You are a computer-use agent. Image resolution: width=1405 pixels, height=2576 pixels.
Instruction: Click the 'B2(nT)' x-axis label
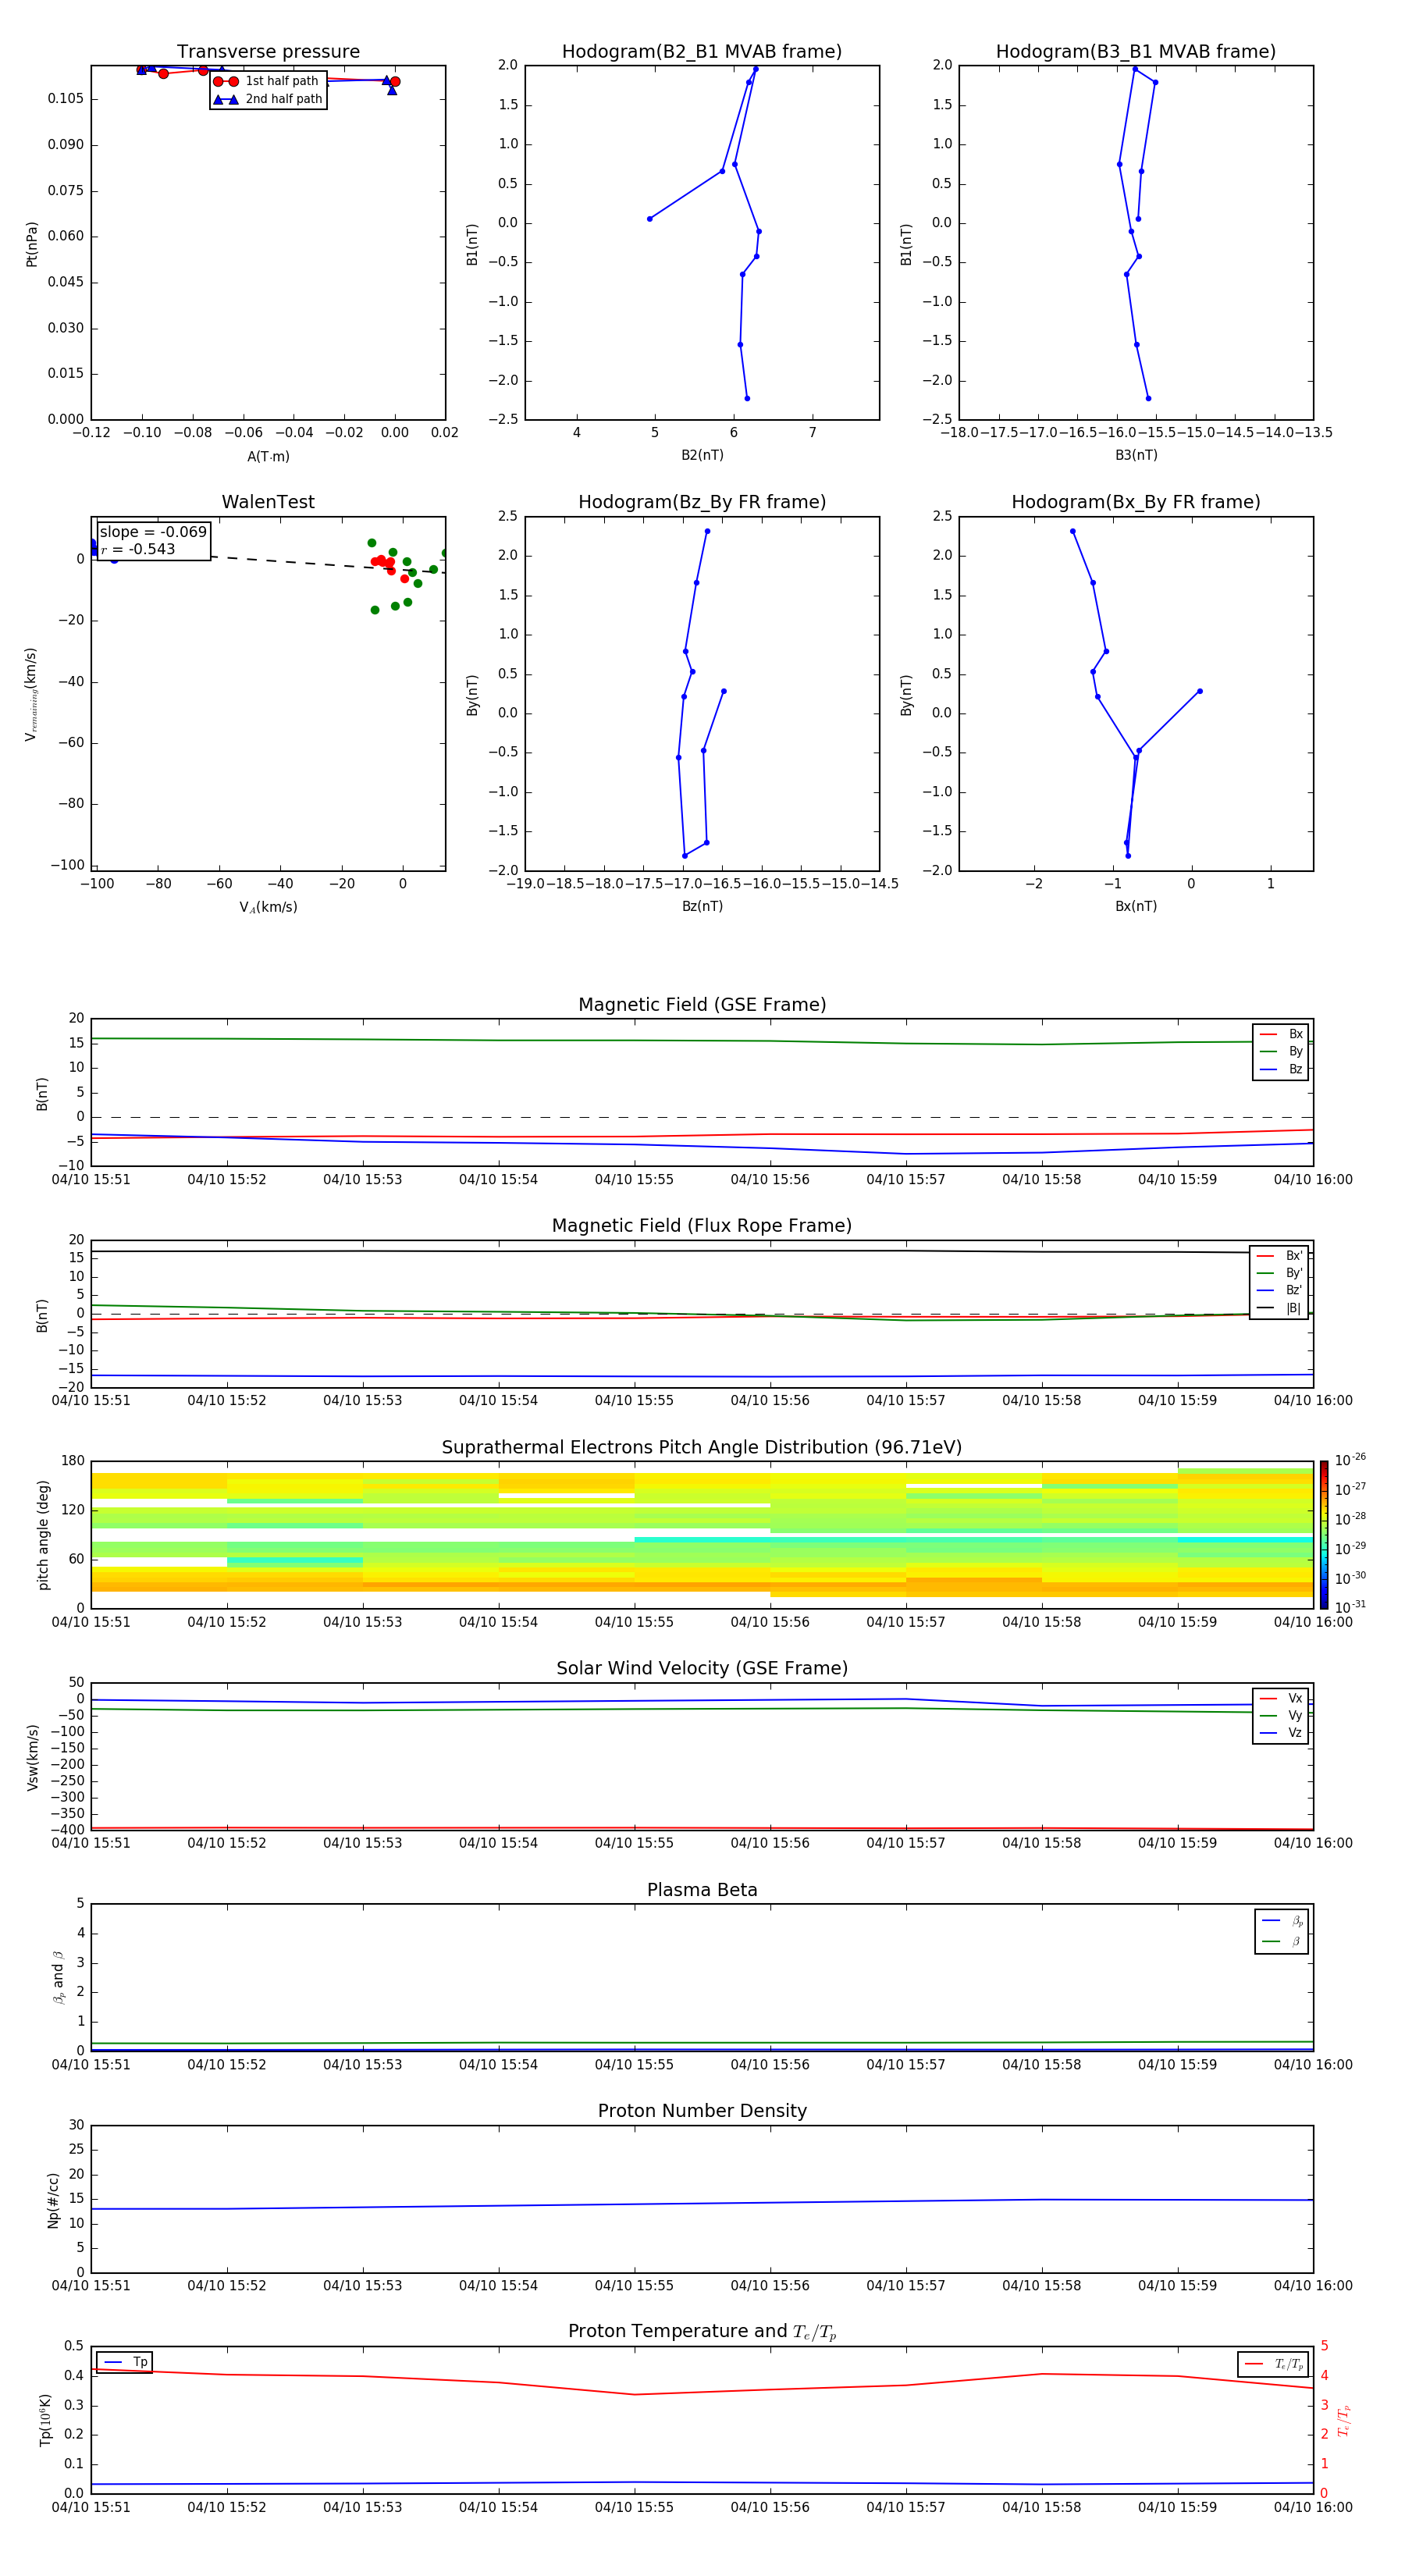(702, 455)
